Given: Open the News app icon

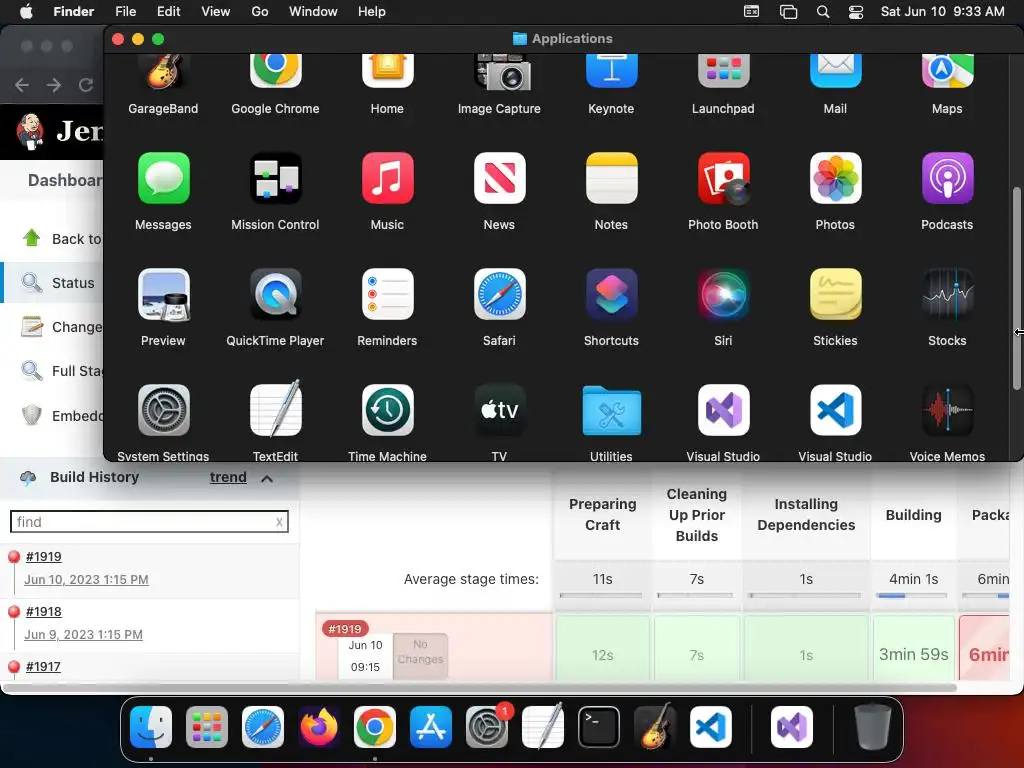Looking at the screenshot, I should click(500, 178).
